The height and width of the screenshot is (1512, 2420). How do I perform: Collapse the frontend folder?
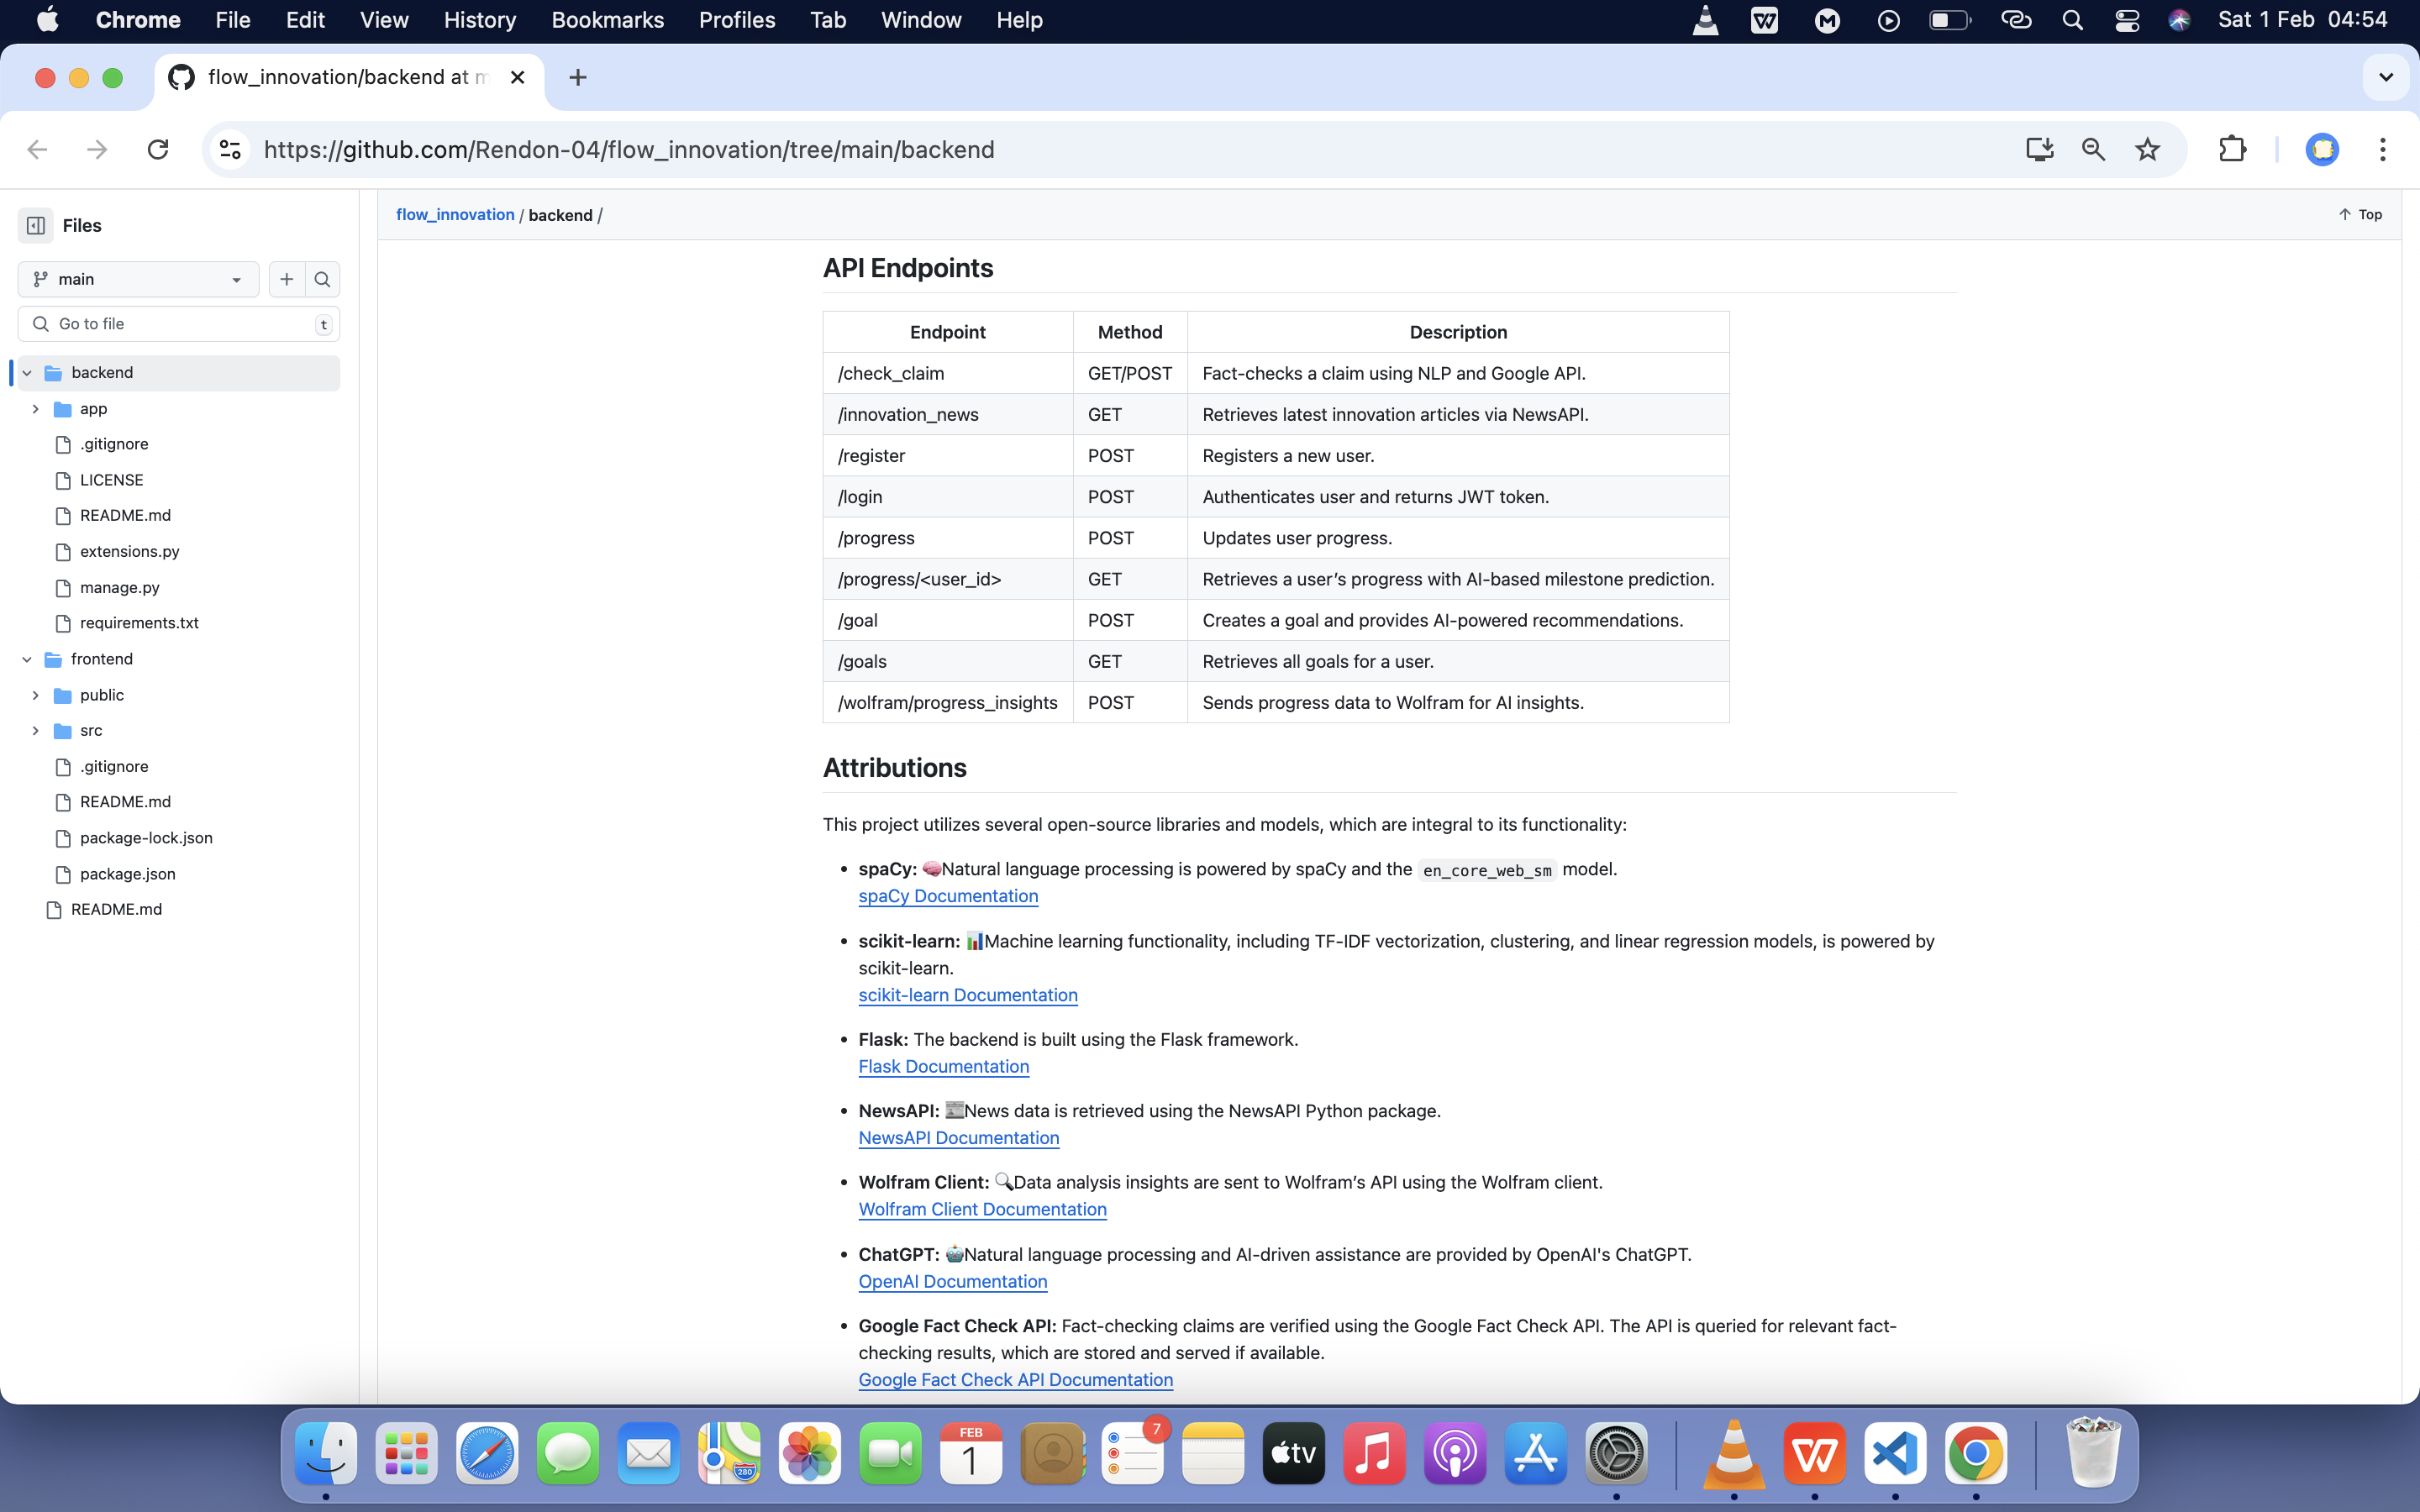pyautogui.click(x=27, y=659)
